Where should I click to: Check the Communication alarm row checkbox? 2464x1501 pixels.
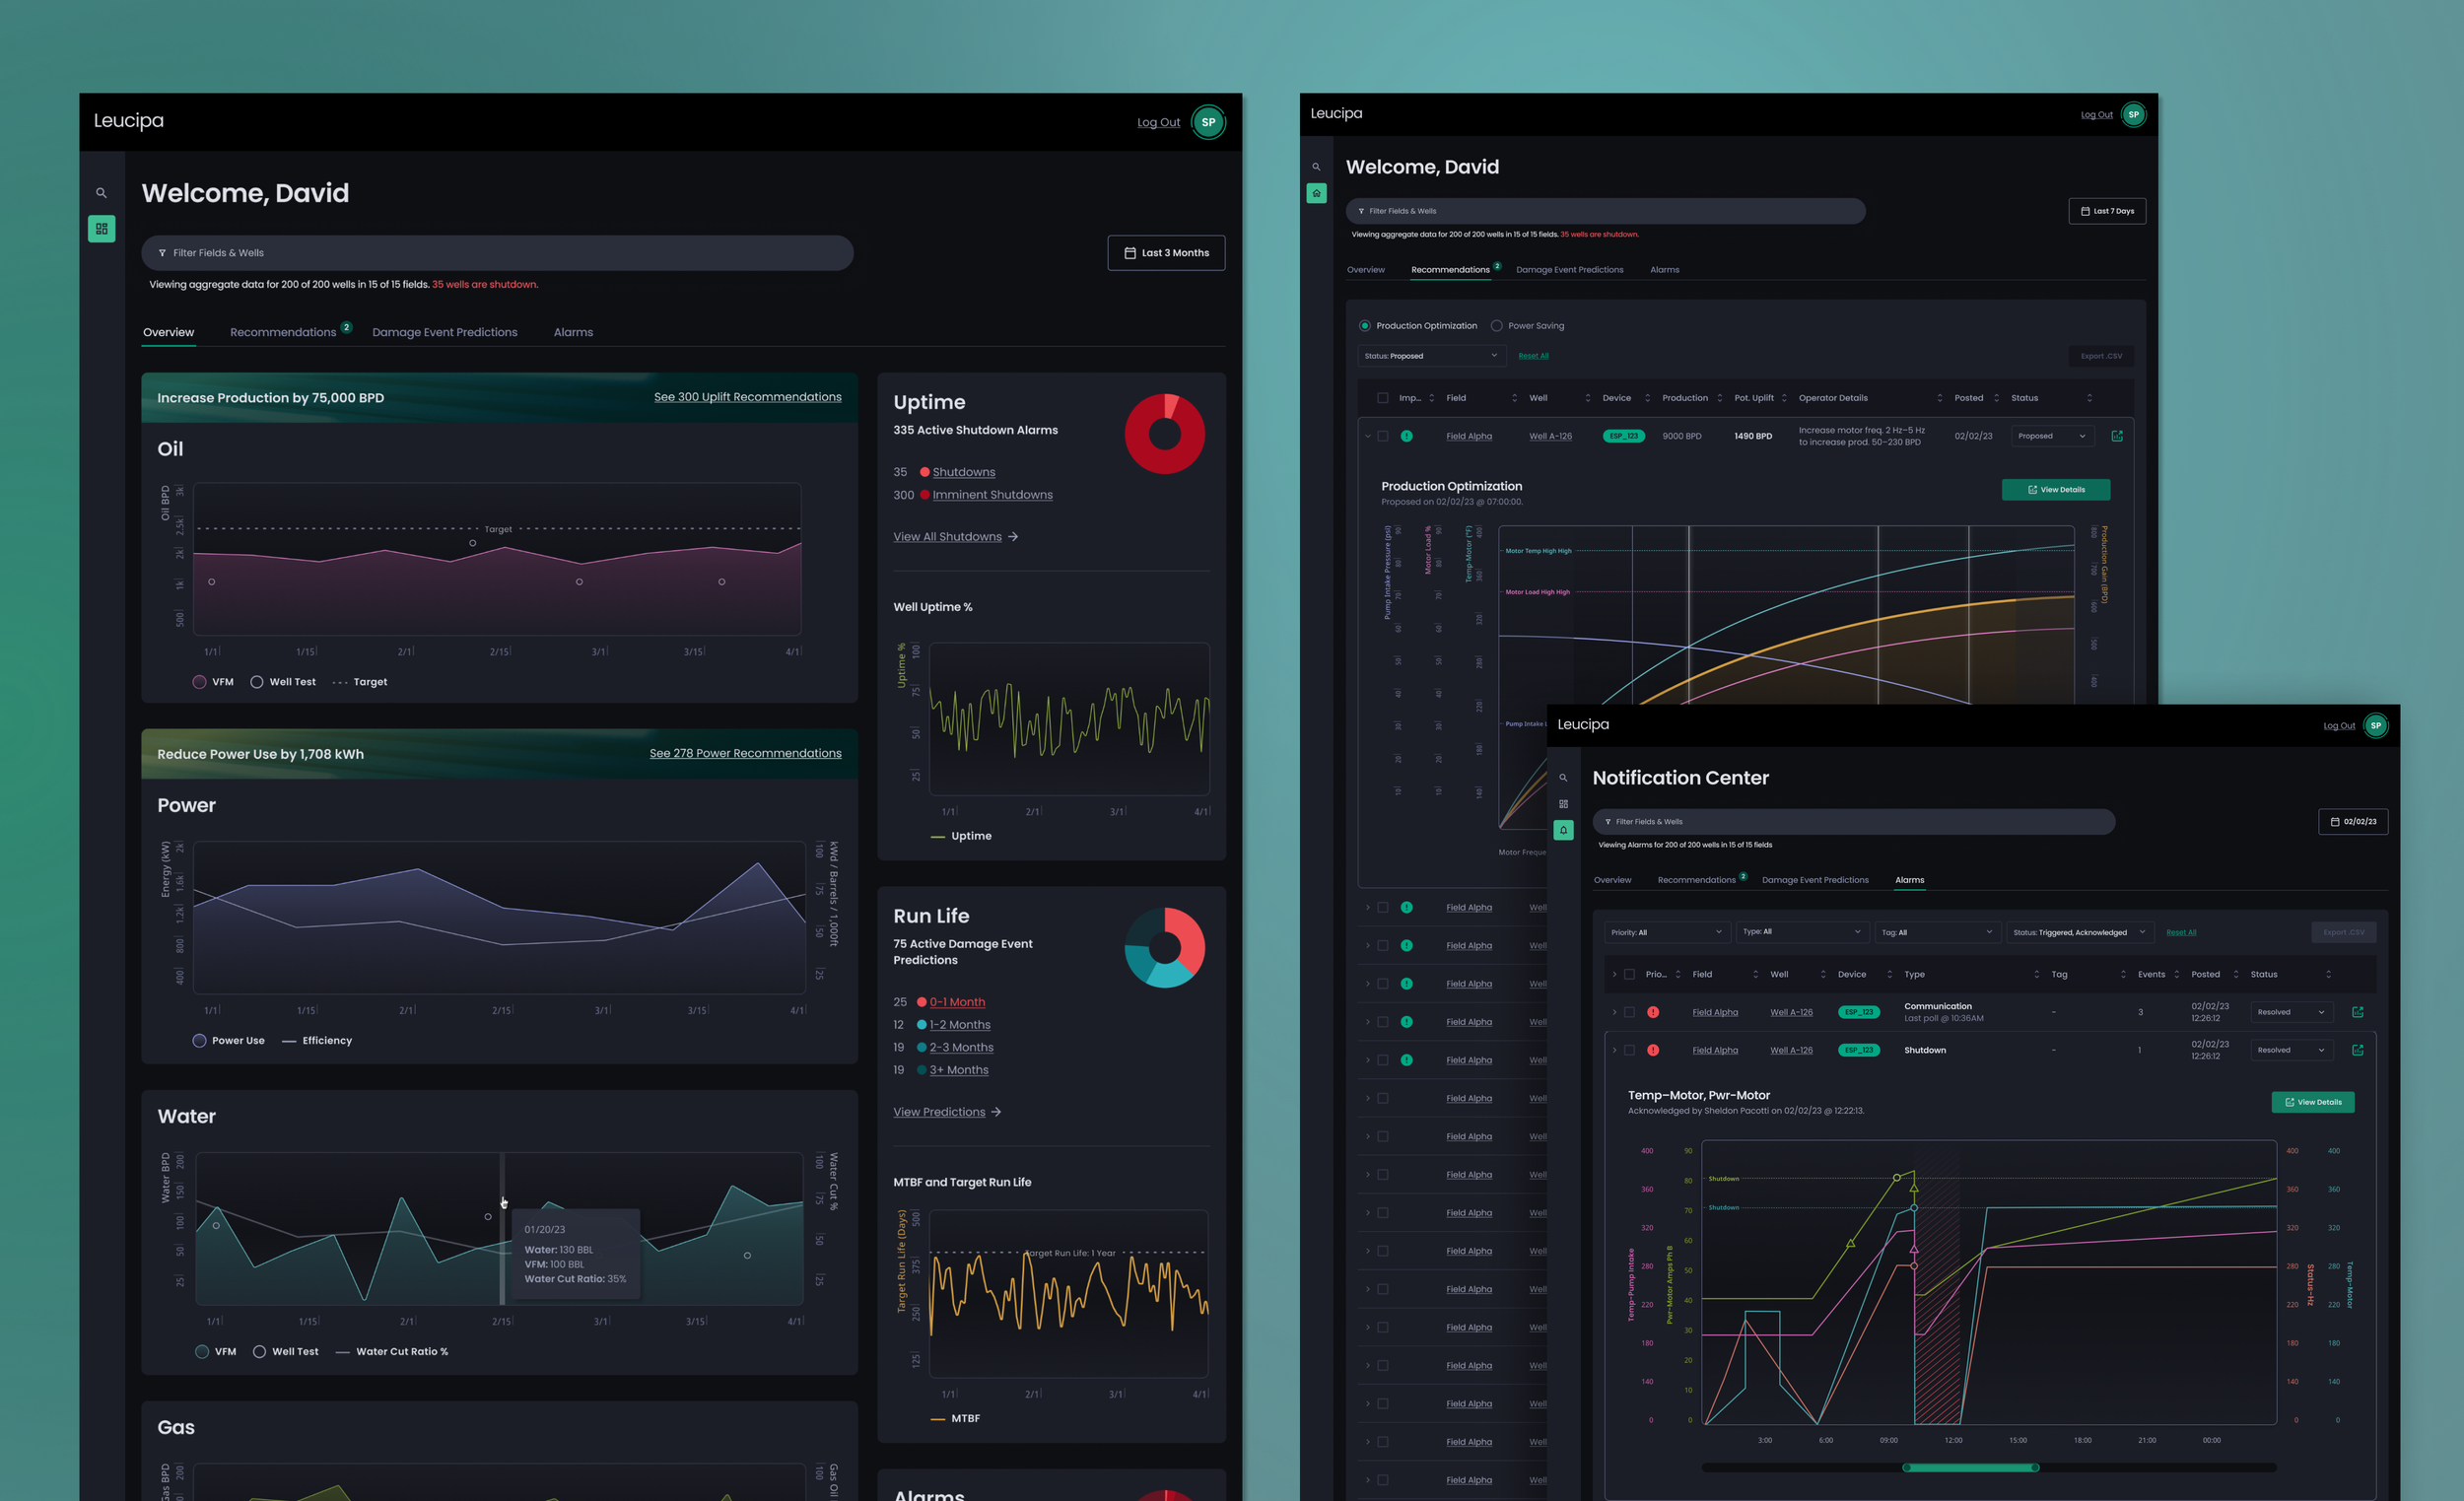click(1629, 1012)
